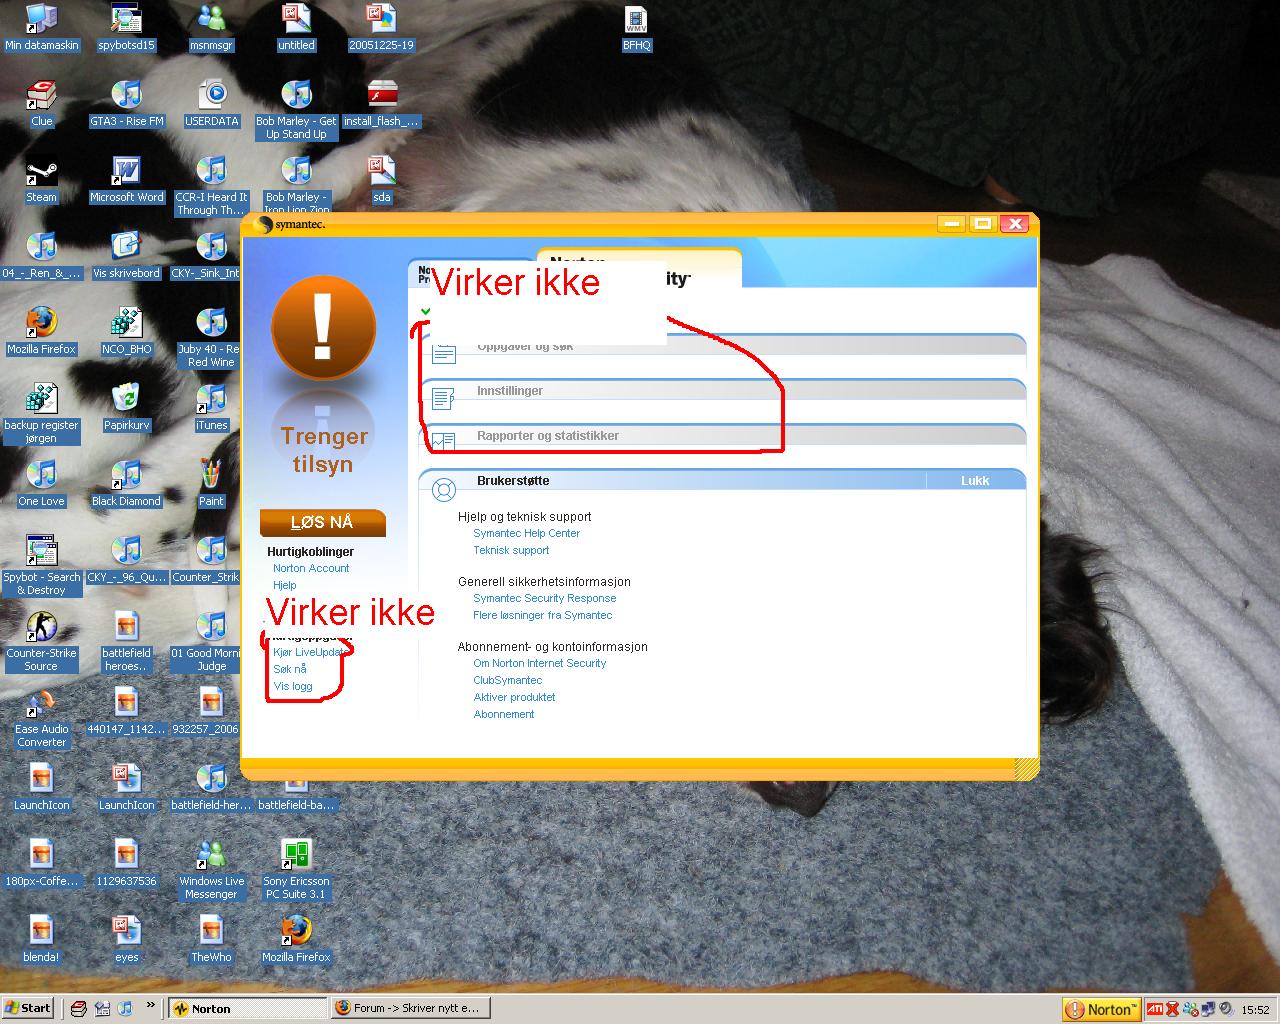Click the Norton system tray button
This screenshot has height=1024, width=1280.
click(x=1101, y=1009)
